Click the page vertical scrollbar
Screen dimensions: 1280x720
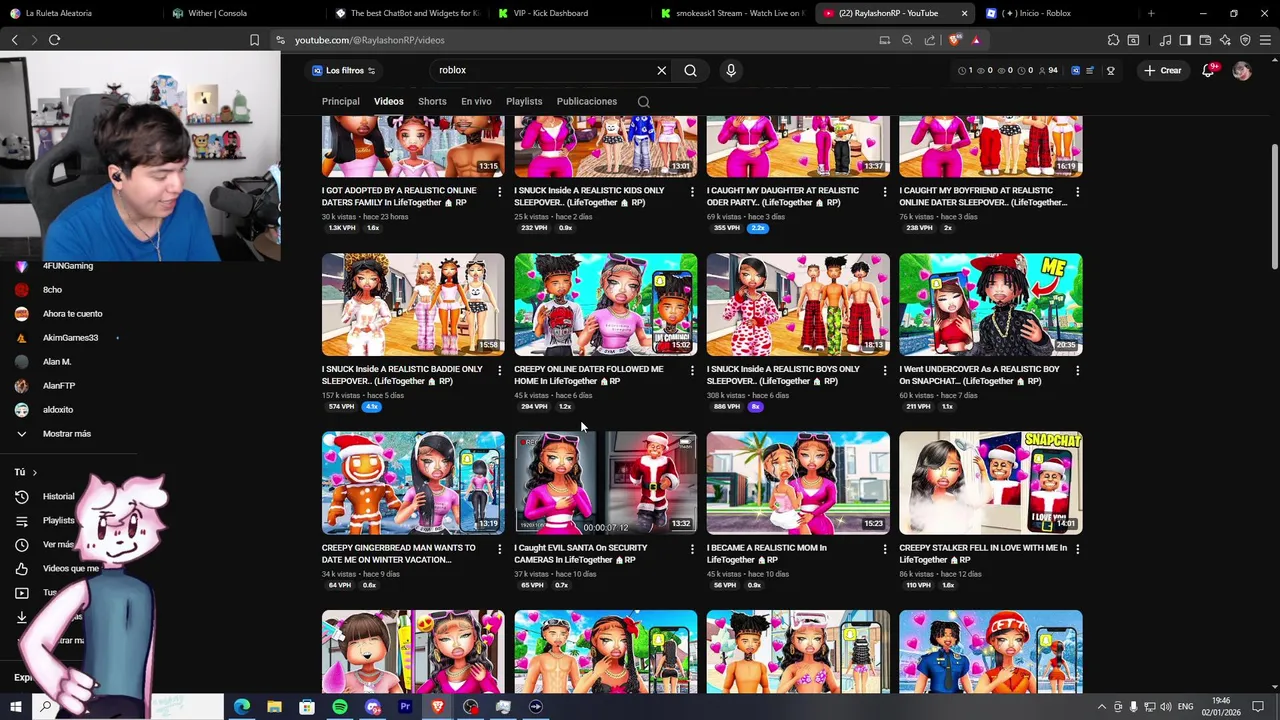(1274, 208)
